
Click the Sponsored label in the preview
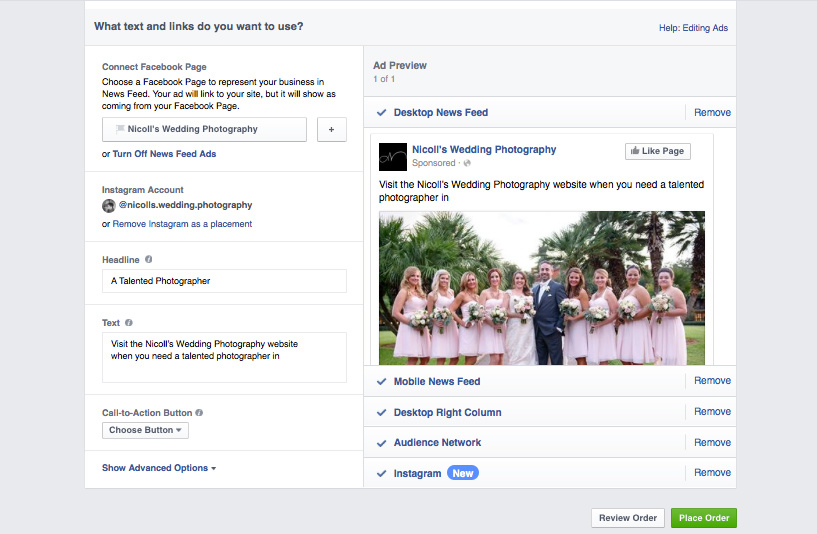[x=434, y=163]
